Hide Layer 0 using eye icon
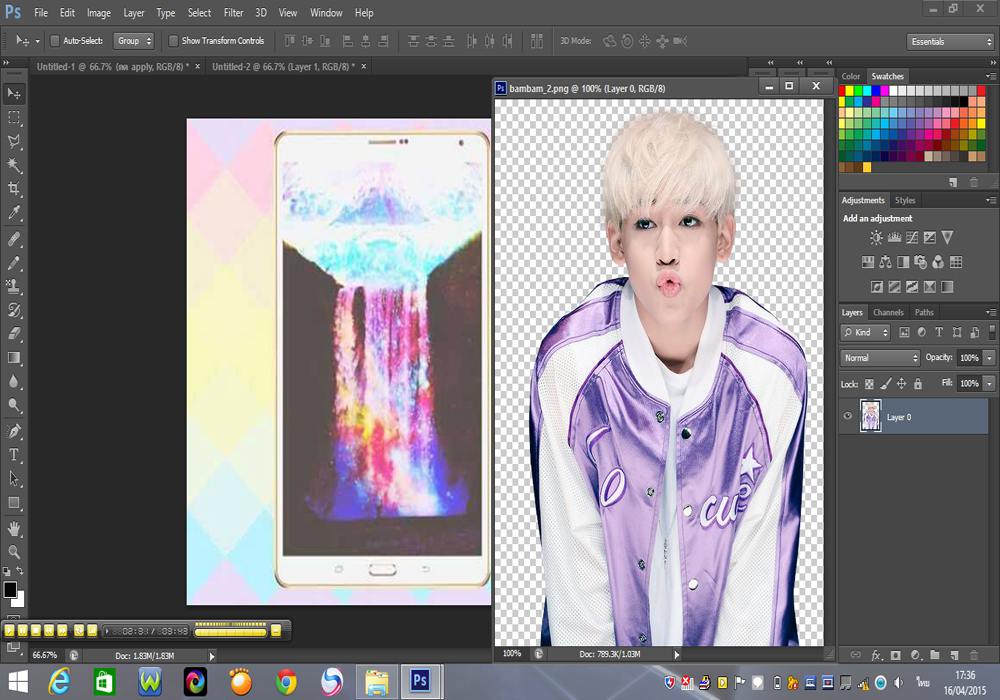 click(848, 417)
